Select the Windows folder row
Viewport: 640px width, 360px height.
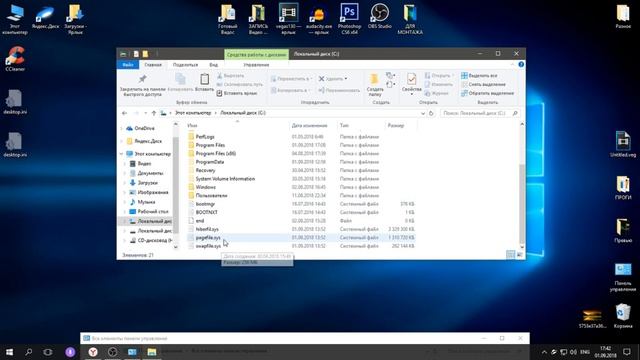[301, 187]
